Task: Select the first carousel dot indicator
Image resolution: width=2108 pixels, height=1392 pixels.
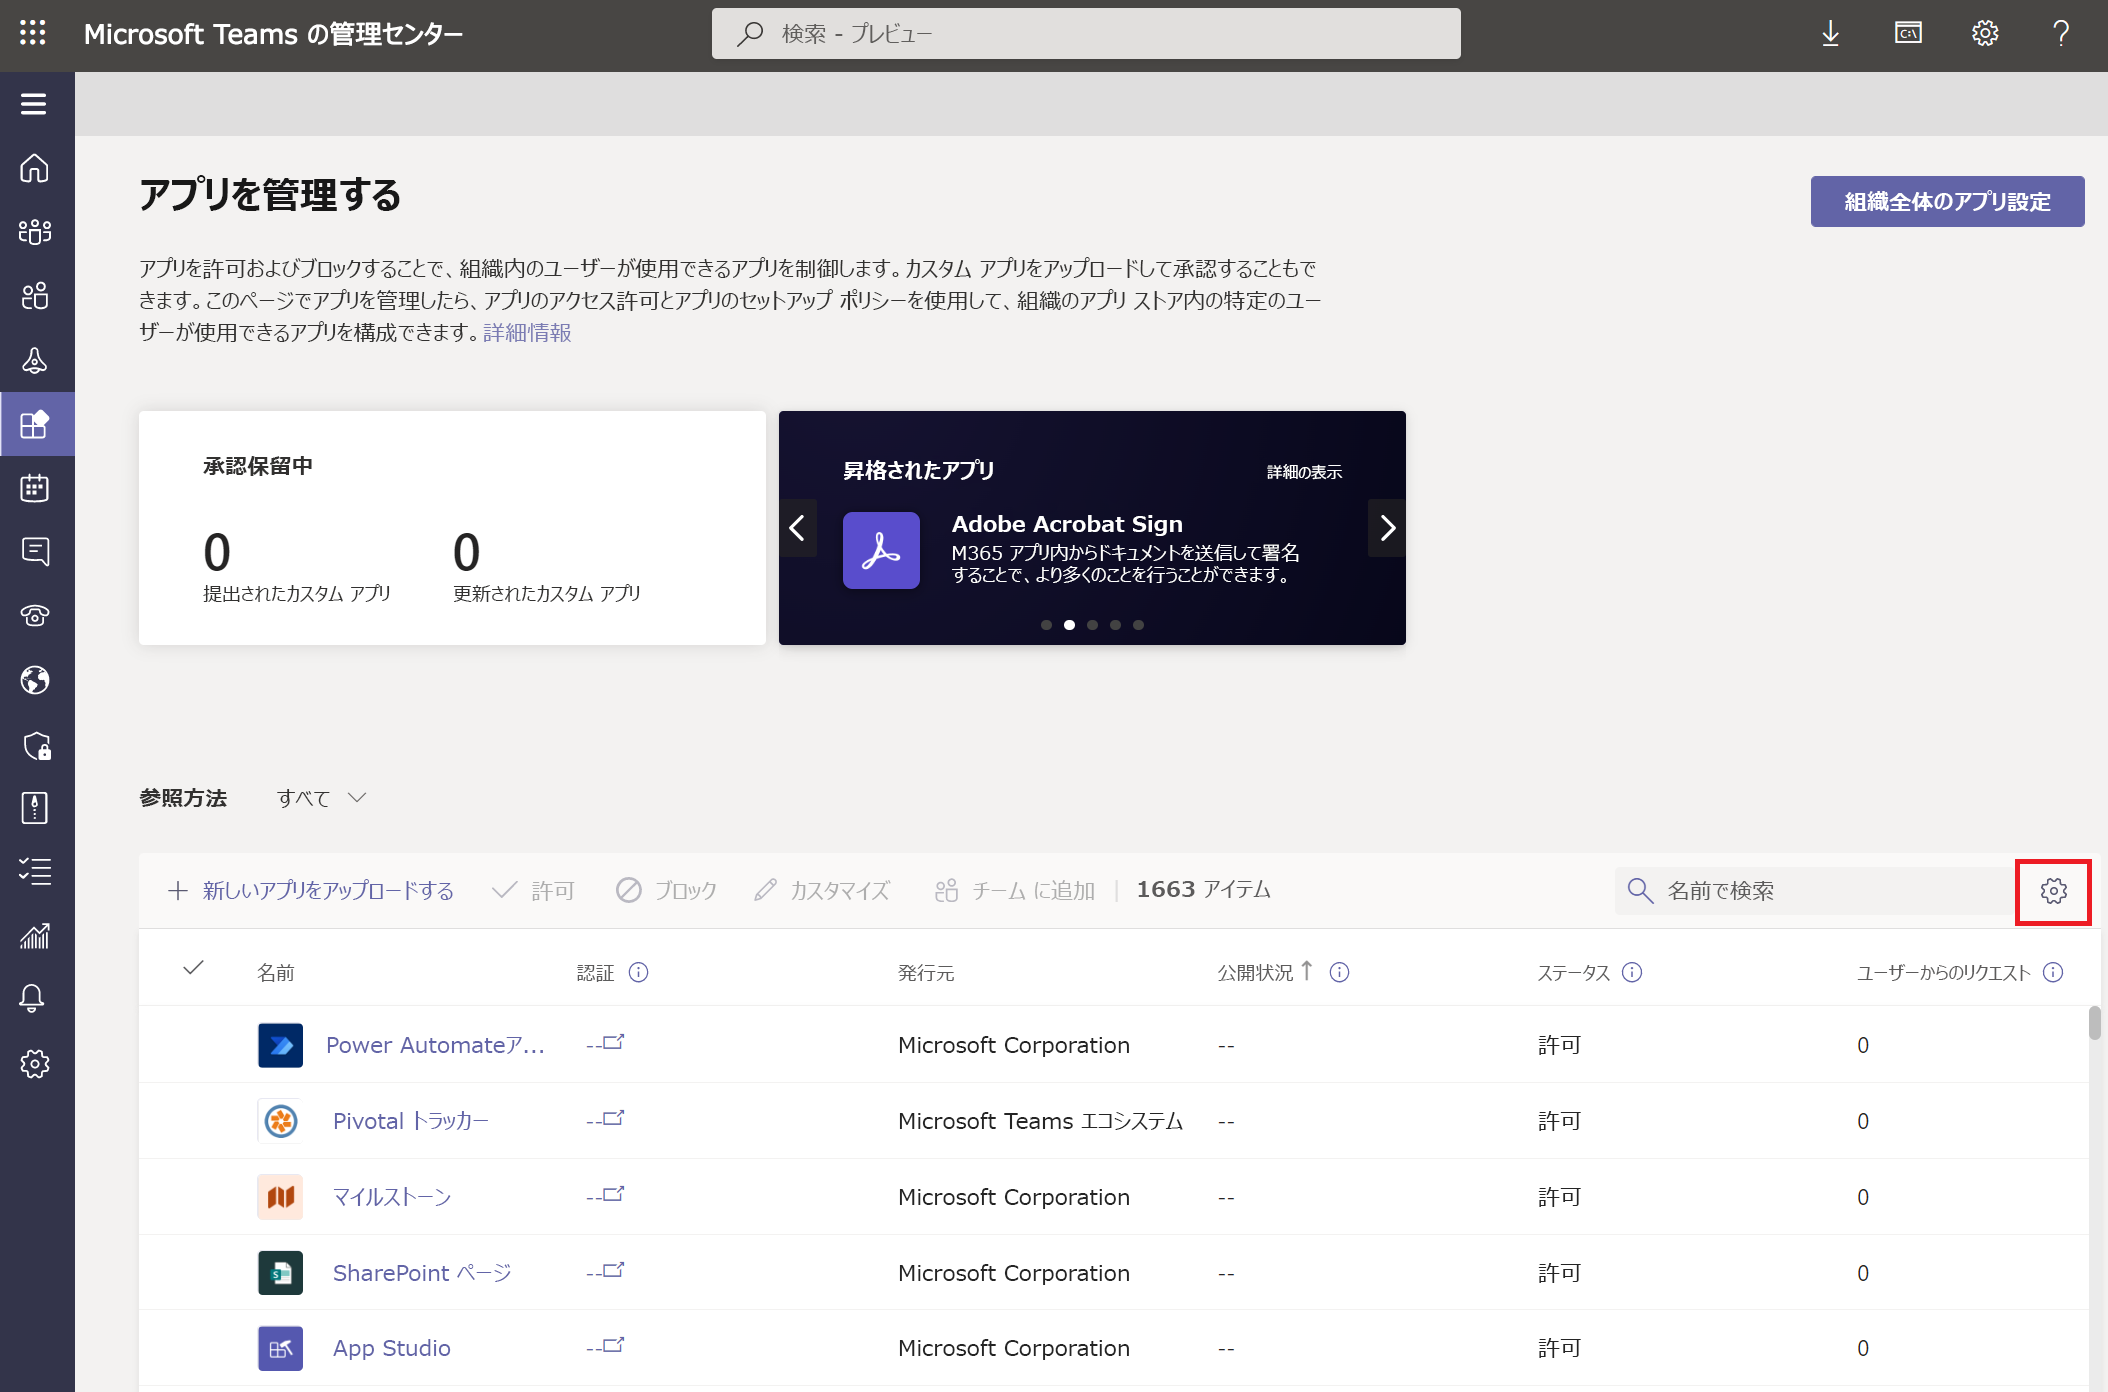Action: pyautogui.click(x=1046, y=625)
